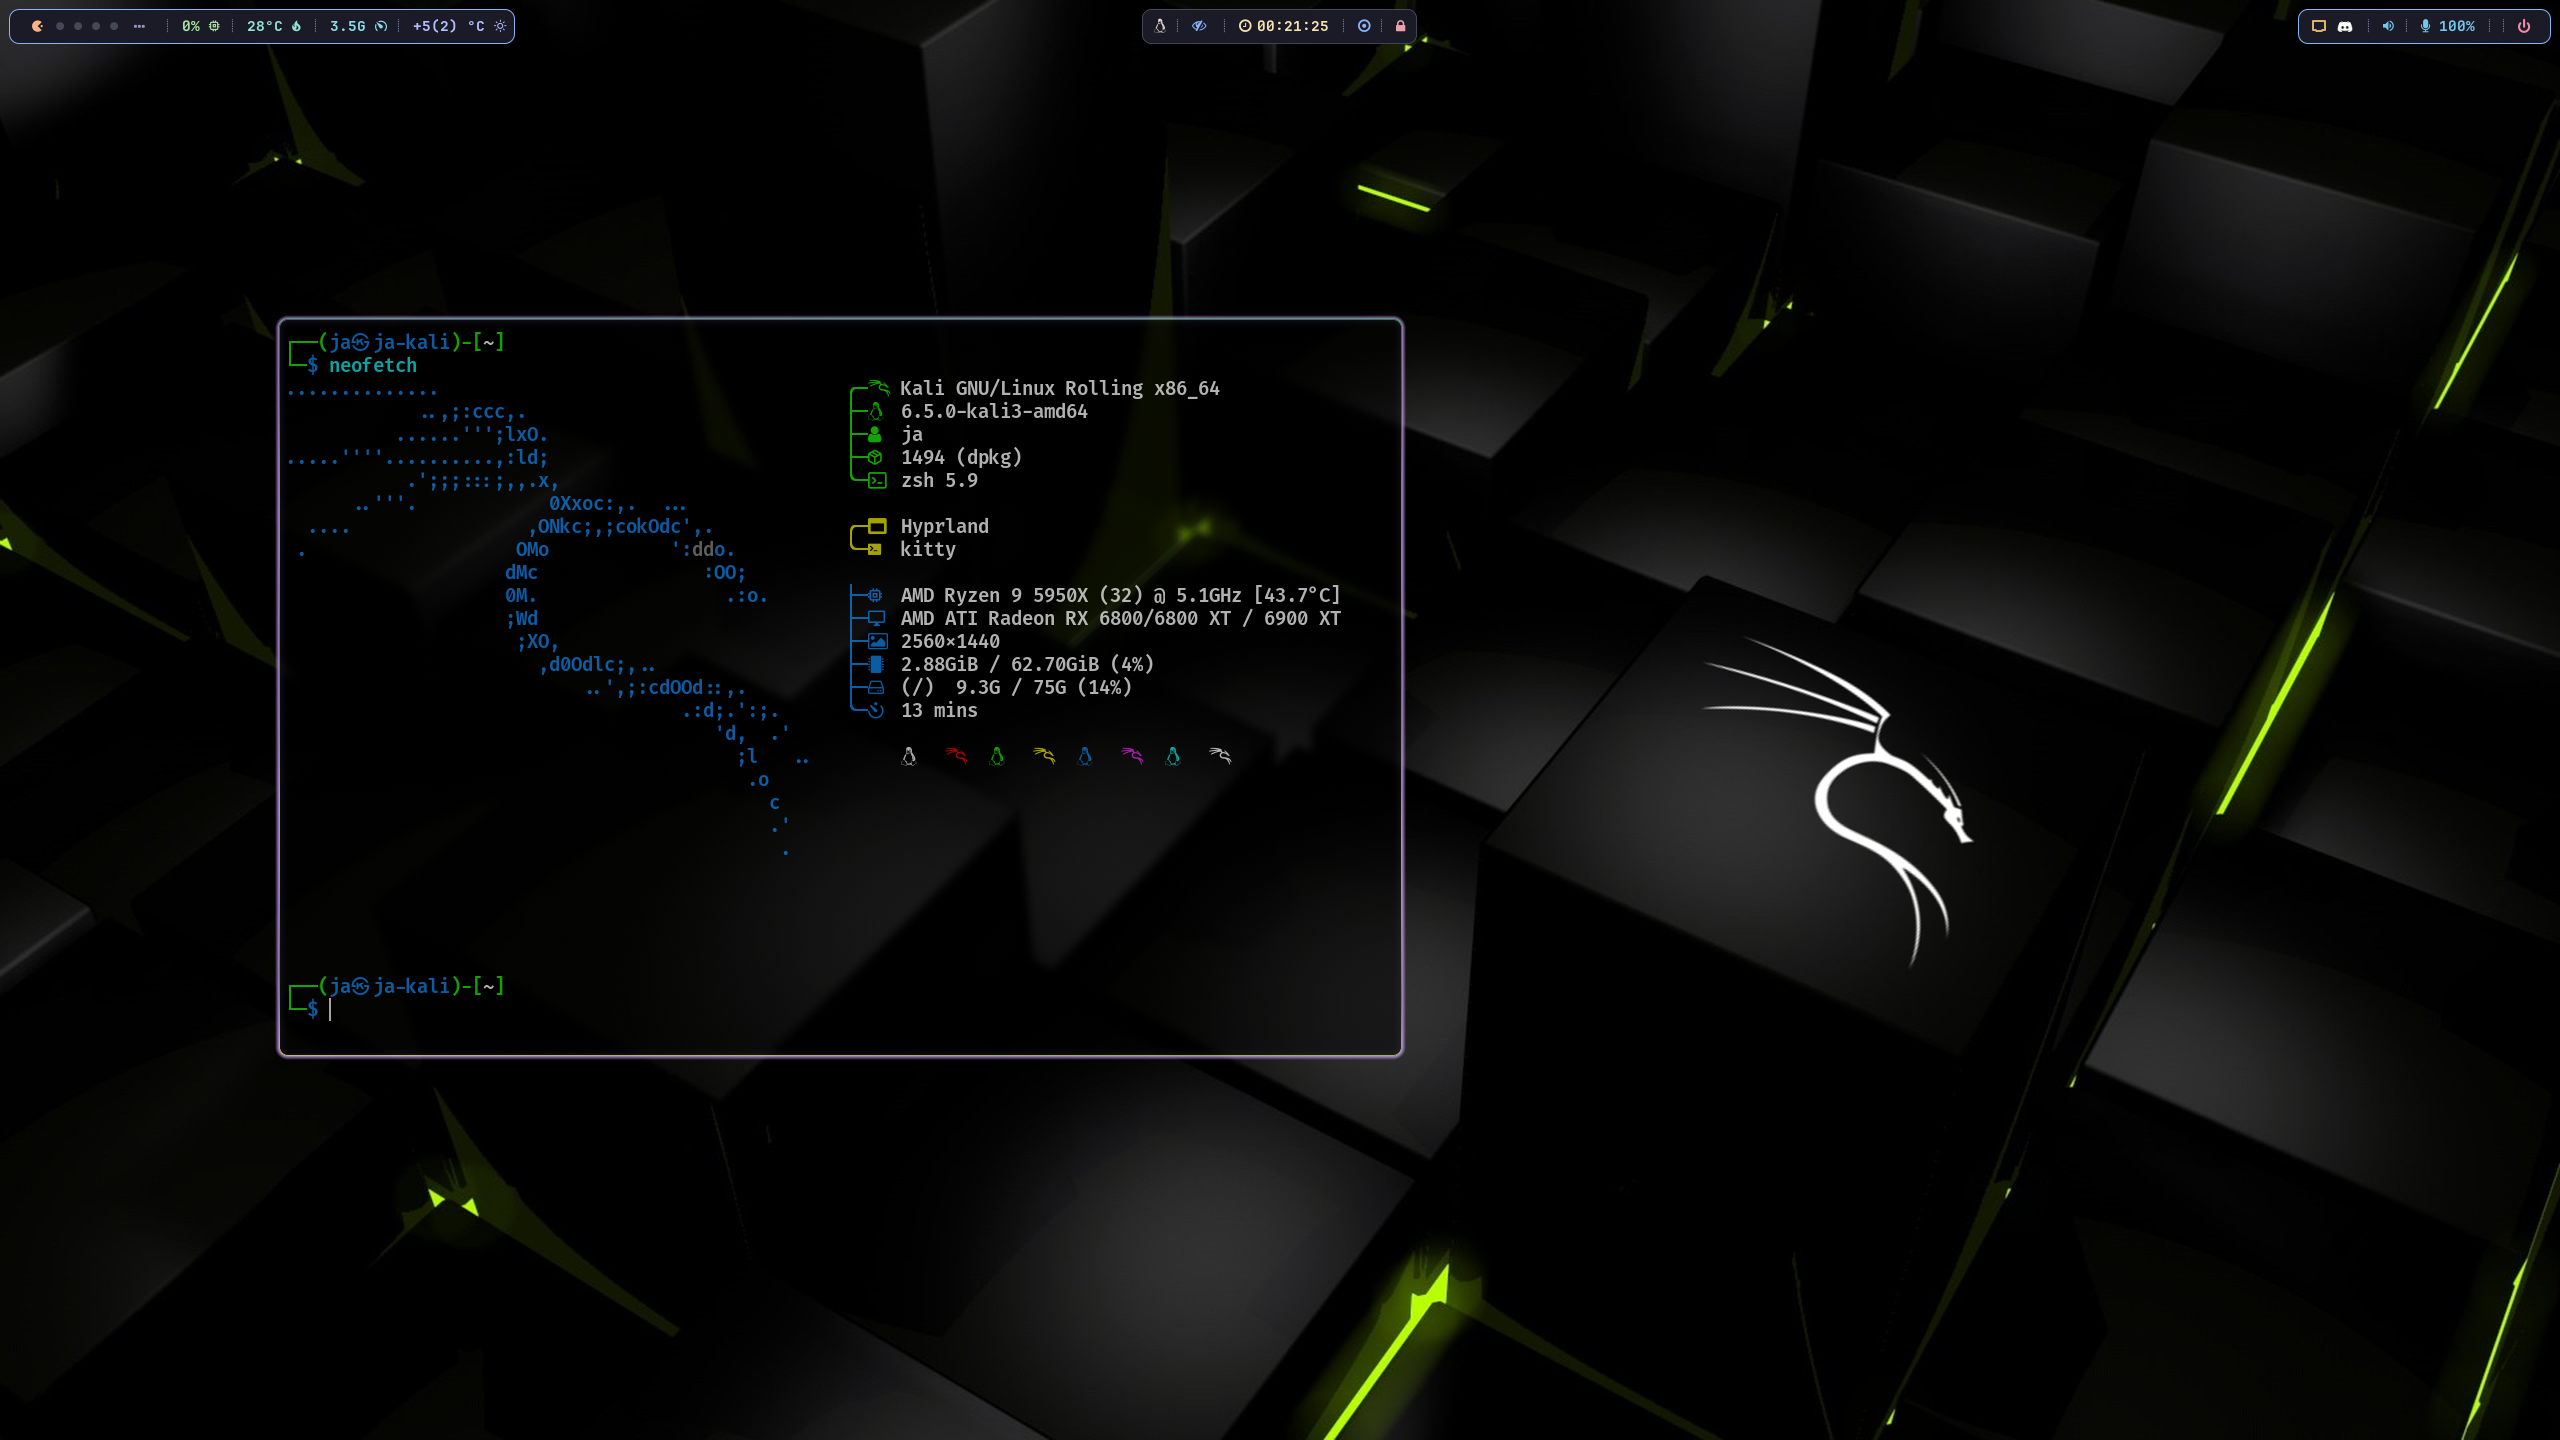Toggle the blue record circle icon
This screenshot has width=2560, height=1440.
coord(1364,26)
